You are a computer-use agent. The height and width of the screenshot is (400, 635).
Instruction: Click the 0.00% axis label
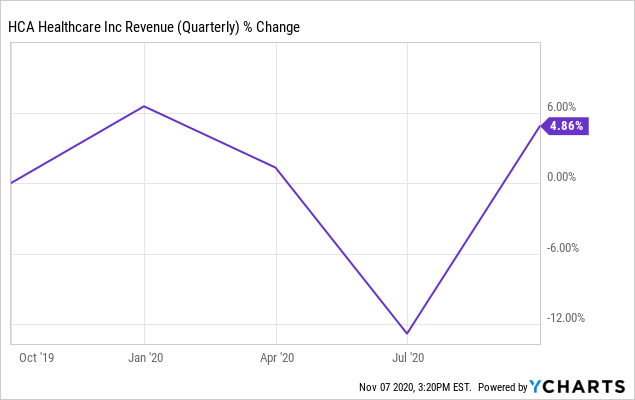point(561,177)
